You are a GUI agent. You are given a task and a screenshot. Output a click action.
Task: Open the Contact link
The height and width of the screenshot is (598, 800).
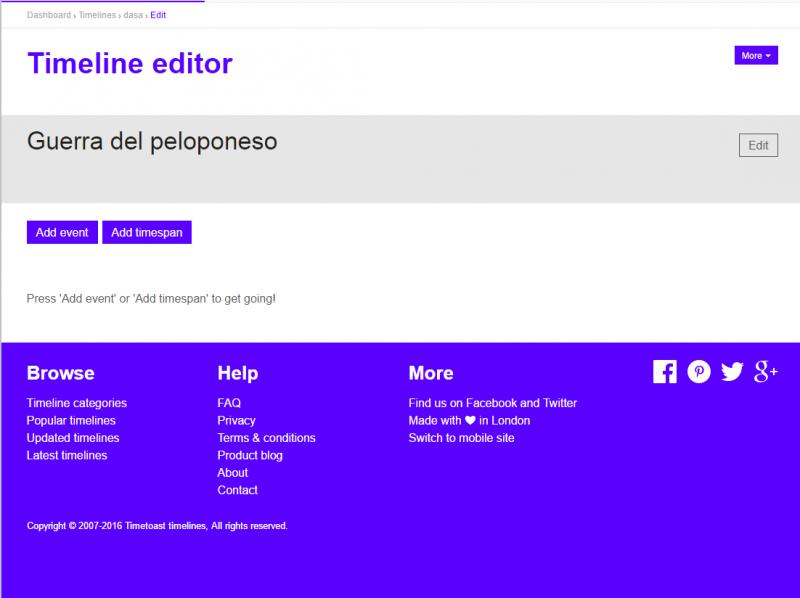237,490
